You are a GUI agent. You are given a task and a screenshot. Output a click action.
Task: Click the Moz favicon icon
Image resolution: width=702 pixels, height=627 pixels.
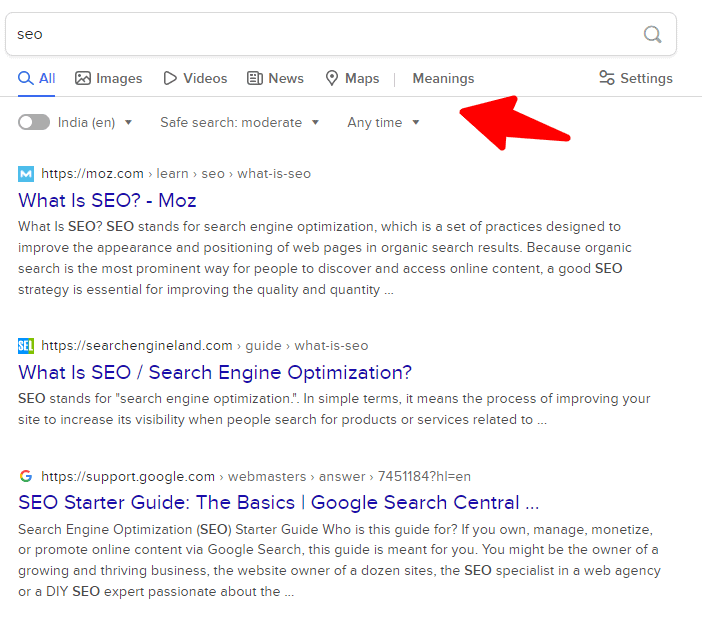(x=26, y=174)
